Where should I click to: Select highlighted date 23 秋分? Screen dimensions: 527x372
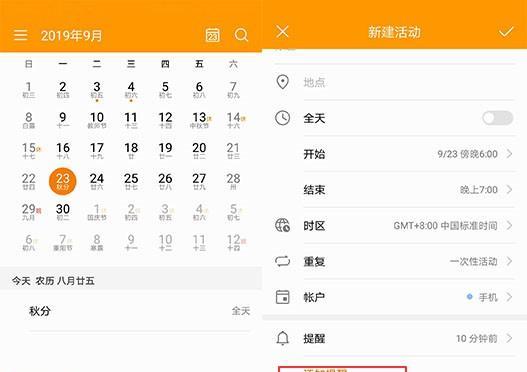[63, 181]
